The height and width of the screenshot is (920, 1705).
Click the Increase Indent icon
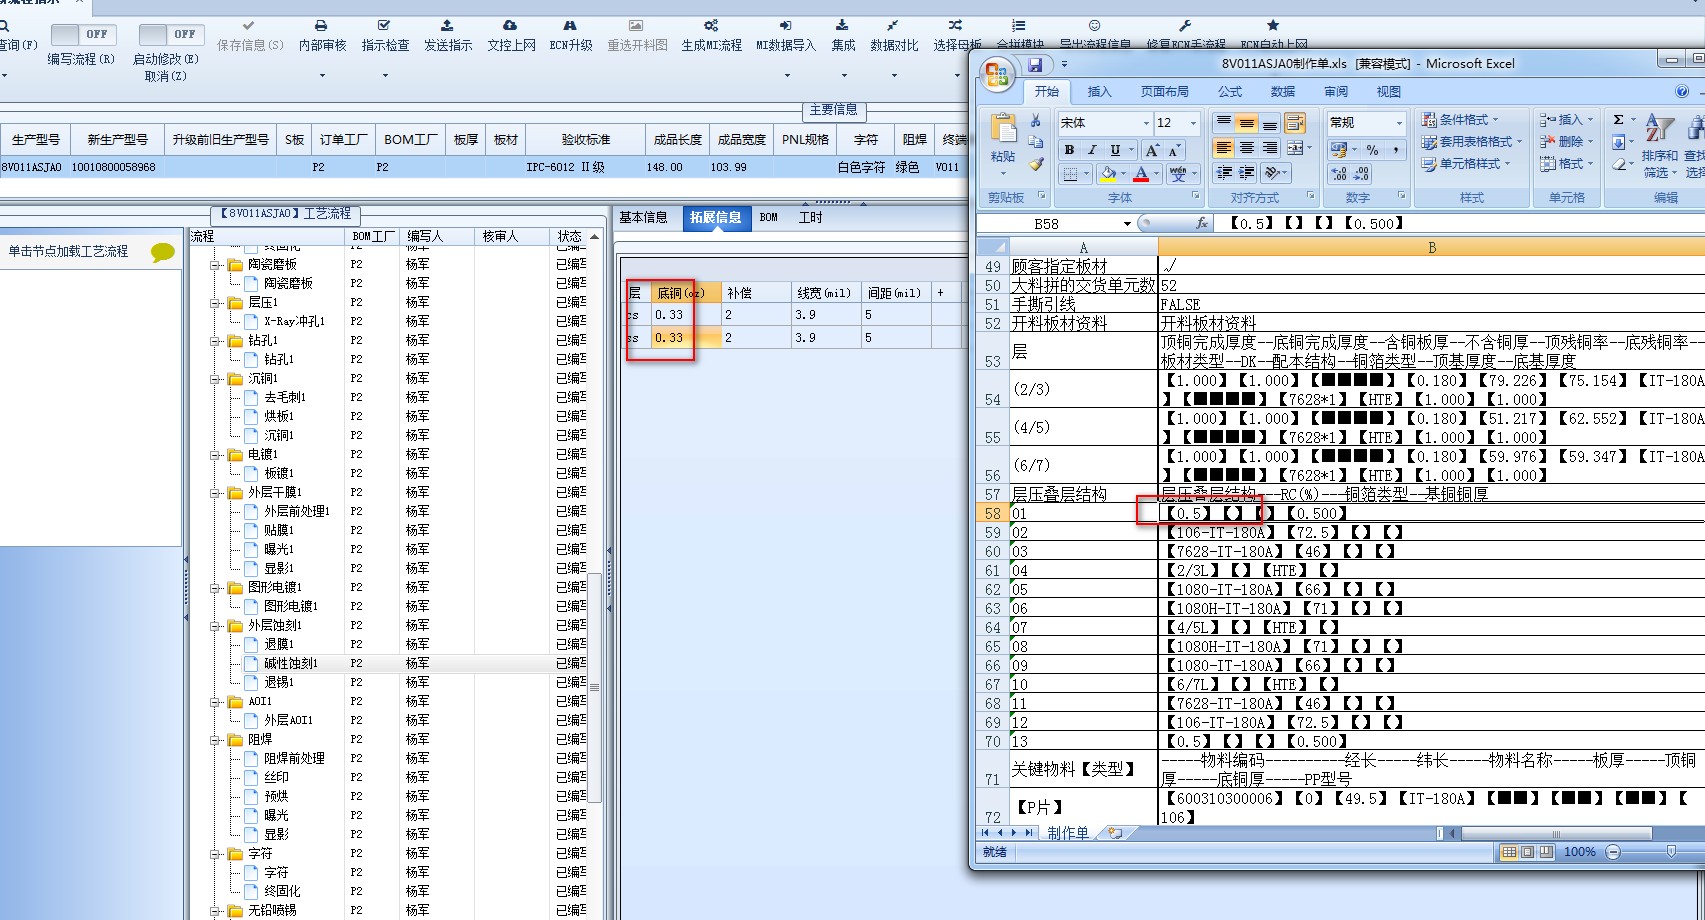pyautogui.click(x=1247, y=173)
